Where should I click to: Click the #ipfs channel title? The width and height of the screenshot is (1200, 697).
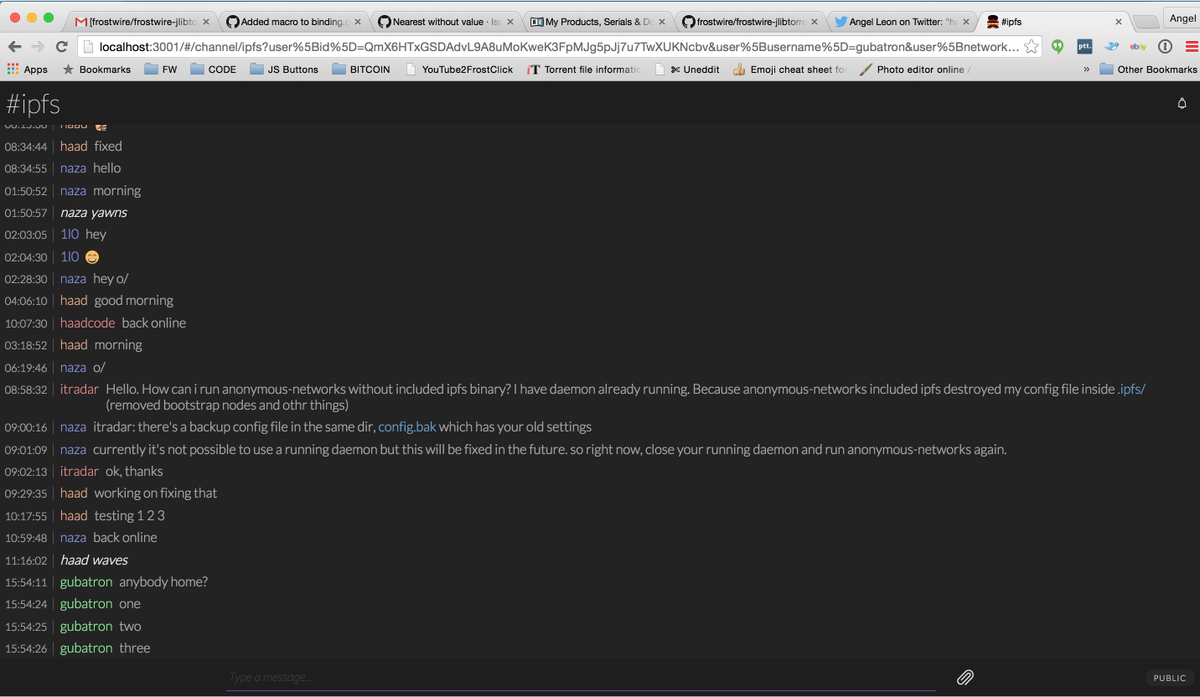pyautogui.click(x=32, y=103)
